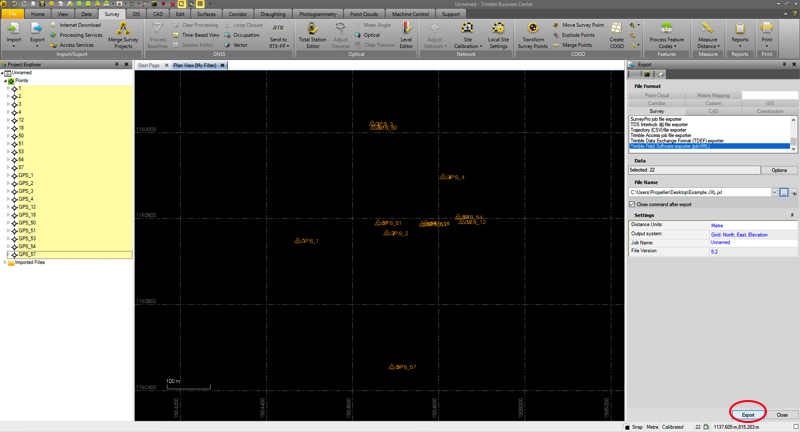Collapse the Settings section in Export panel
This screenshot has width=800, height=432.
coord(792,215)
